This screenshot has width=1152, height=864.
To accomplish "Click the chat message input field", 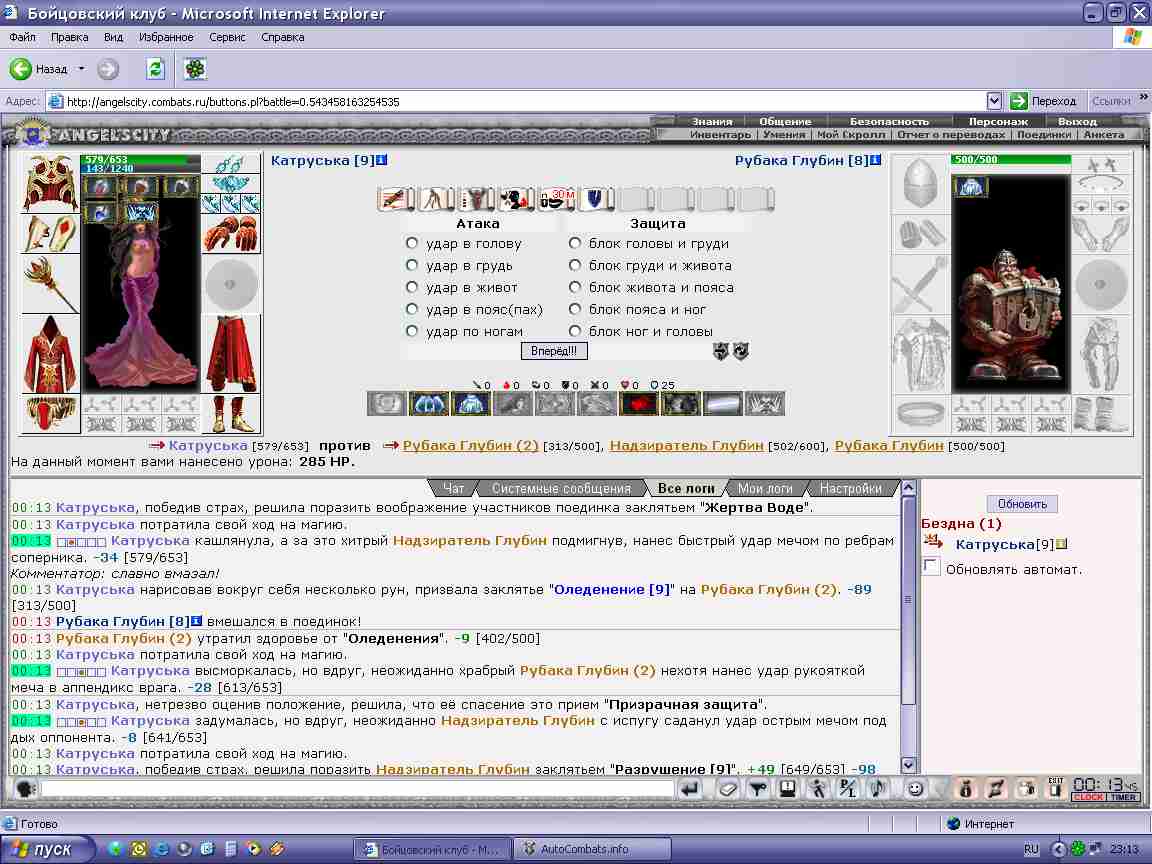I will [357, 789].
